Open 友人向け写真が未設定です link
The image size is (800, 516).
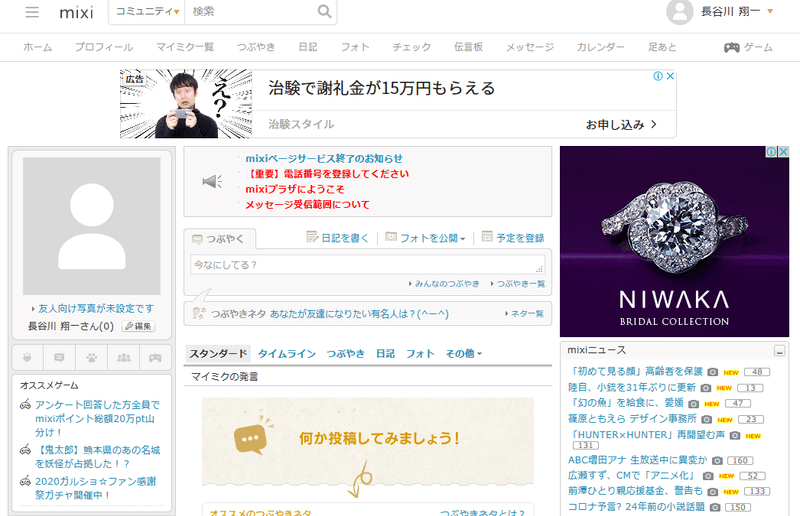tap(96, 309)
